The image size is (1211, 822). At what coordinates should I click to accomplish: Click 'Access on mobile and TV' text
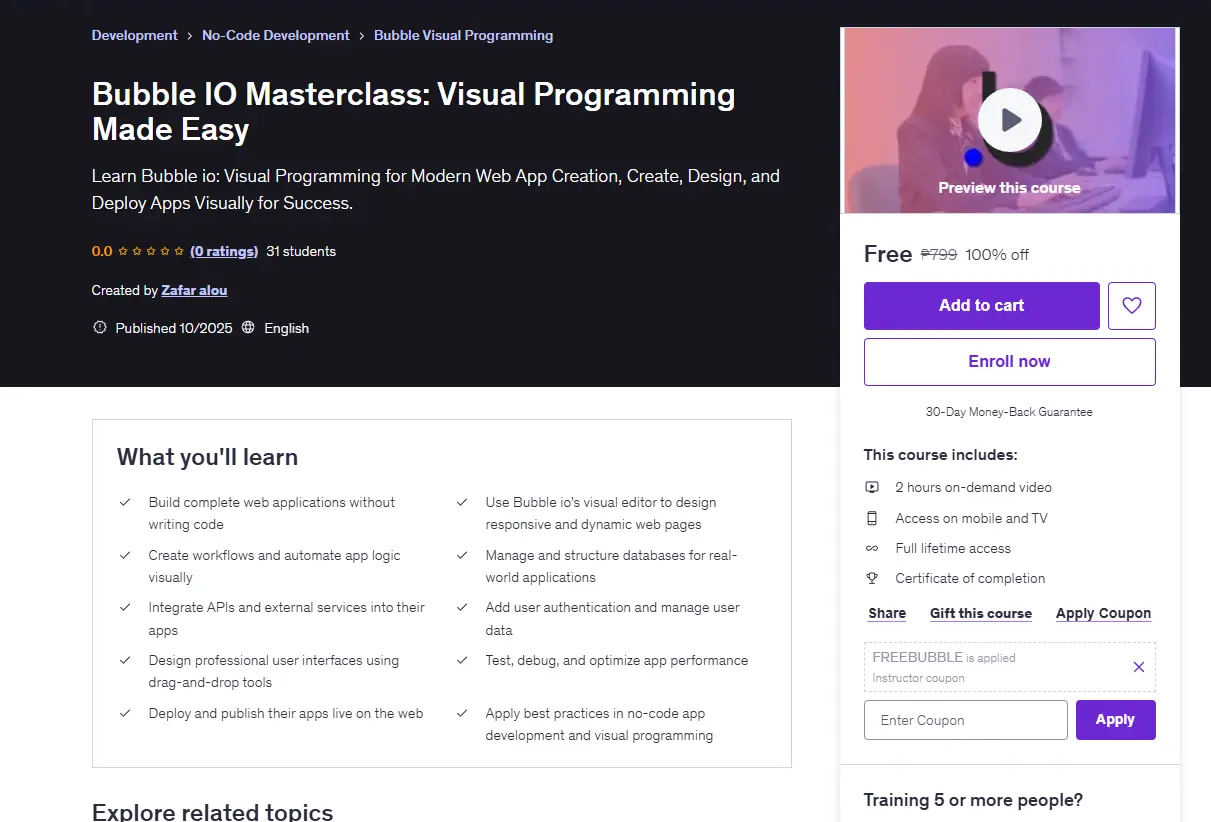pos(972,518)
